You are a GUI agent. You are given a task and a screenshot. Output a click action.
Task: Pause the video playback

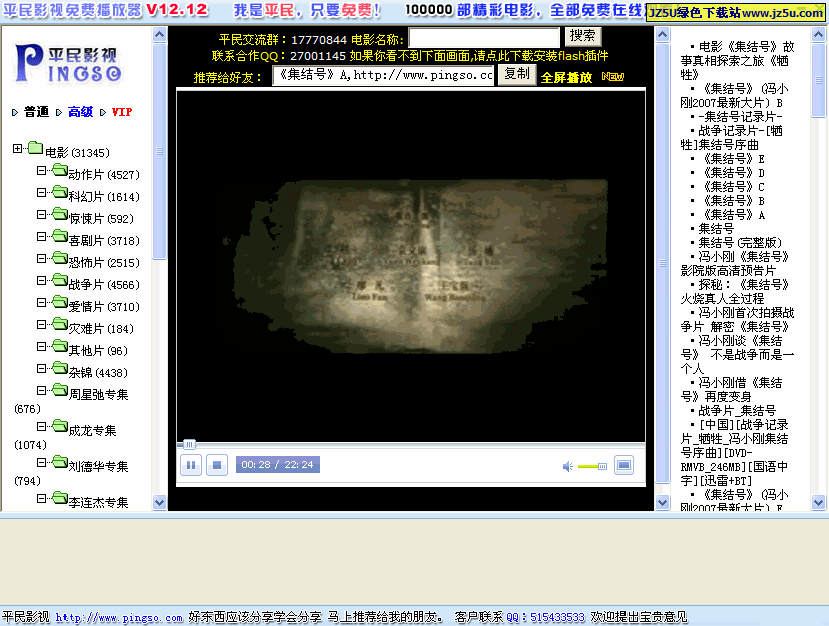pyautogui.click(x=191, y=465)
